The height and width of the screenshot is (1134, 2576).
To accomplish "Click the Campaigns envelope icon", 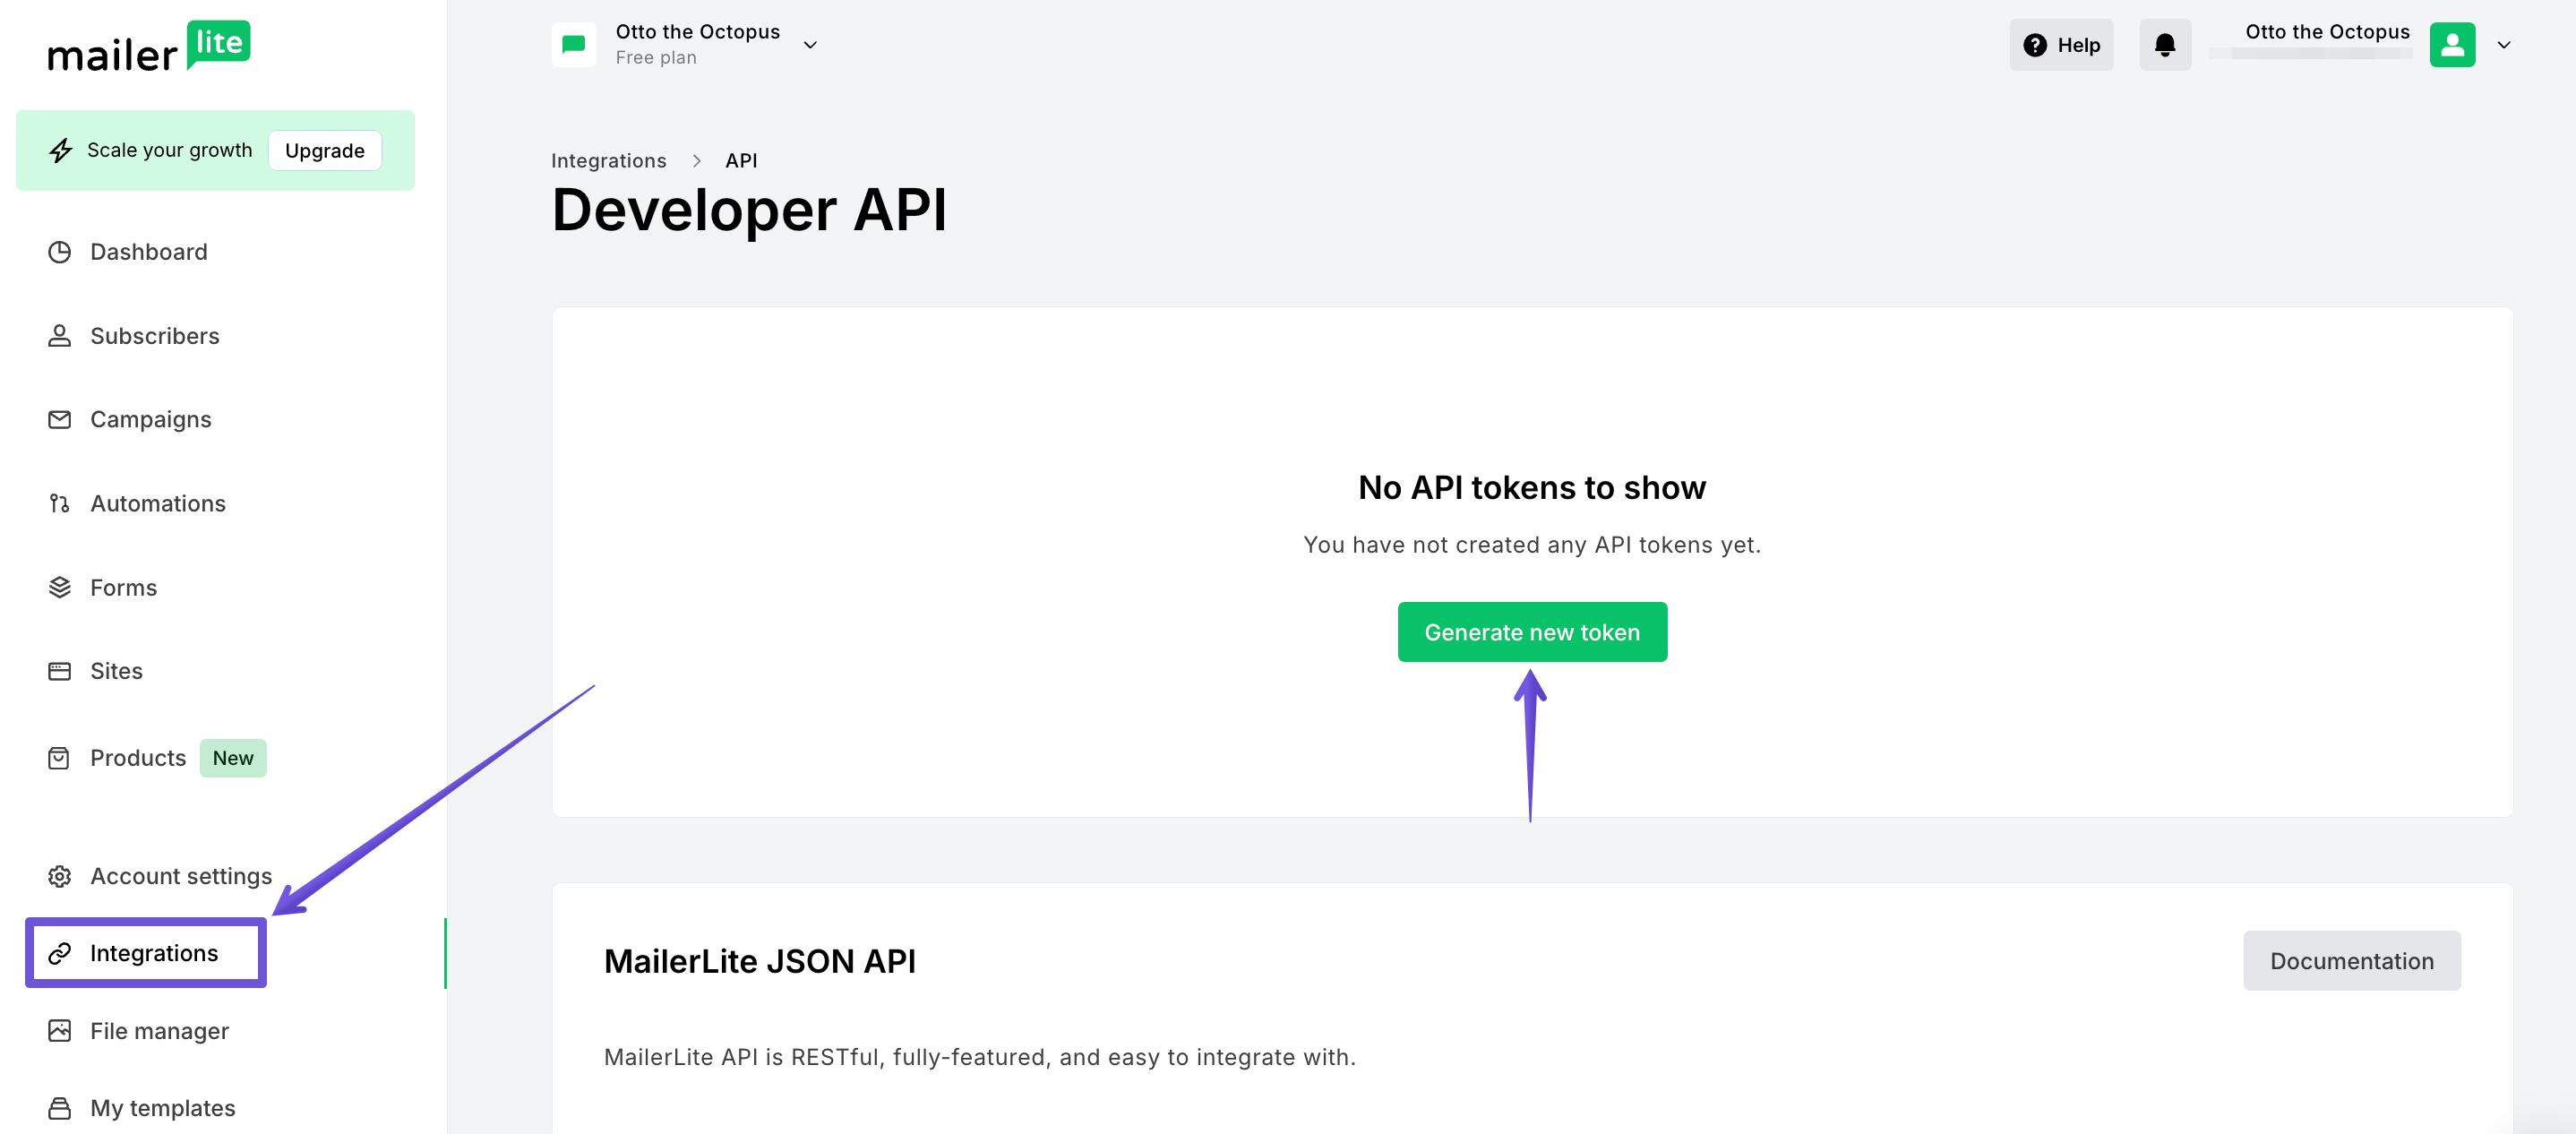I will tap(60, 419).
